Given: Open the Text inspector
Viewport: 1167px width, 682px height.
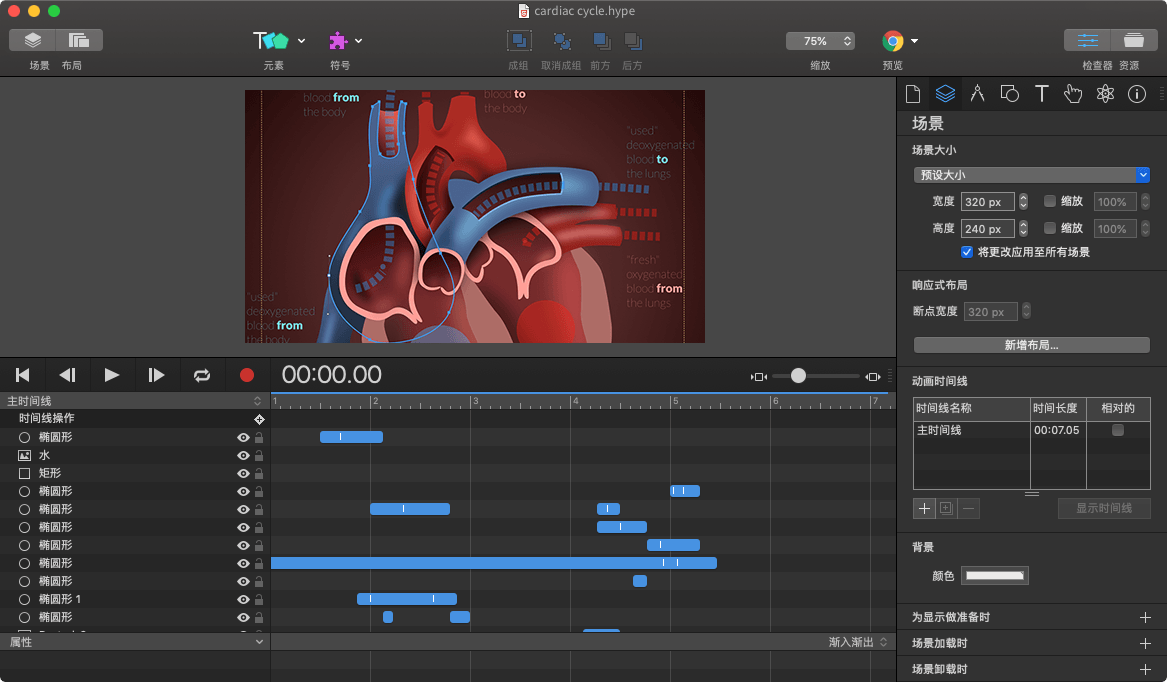Looking at the screenshot, I should pos(1041,93).
